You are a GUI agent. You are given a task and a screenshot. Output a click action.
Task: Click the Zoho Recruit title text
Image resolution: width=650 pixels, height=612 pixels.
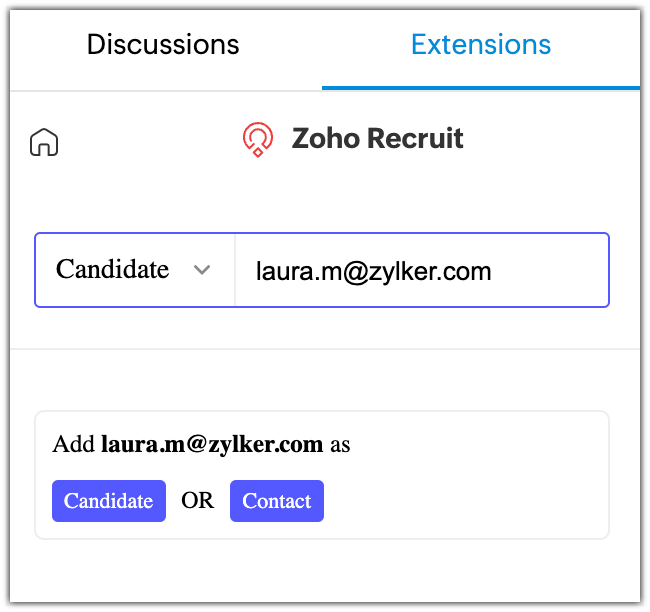pyautogui.click(x=377, y=138)
